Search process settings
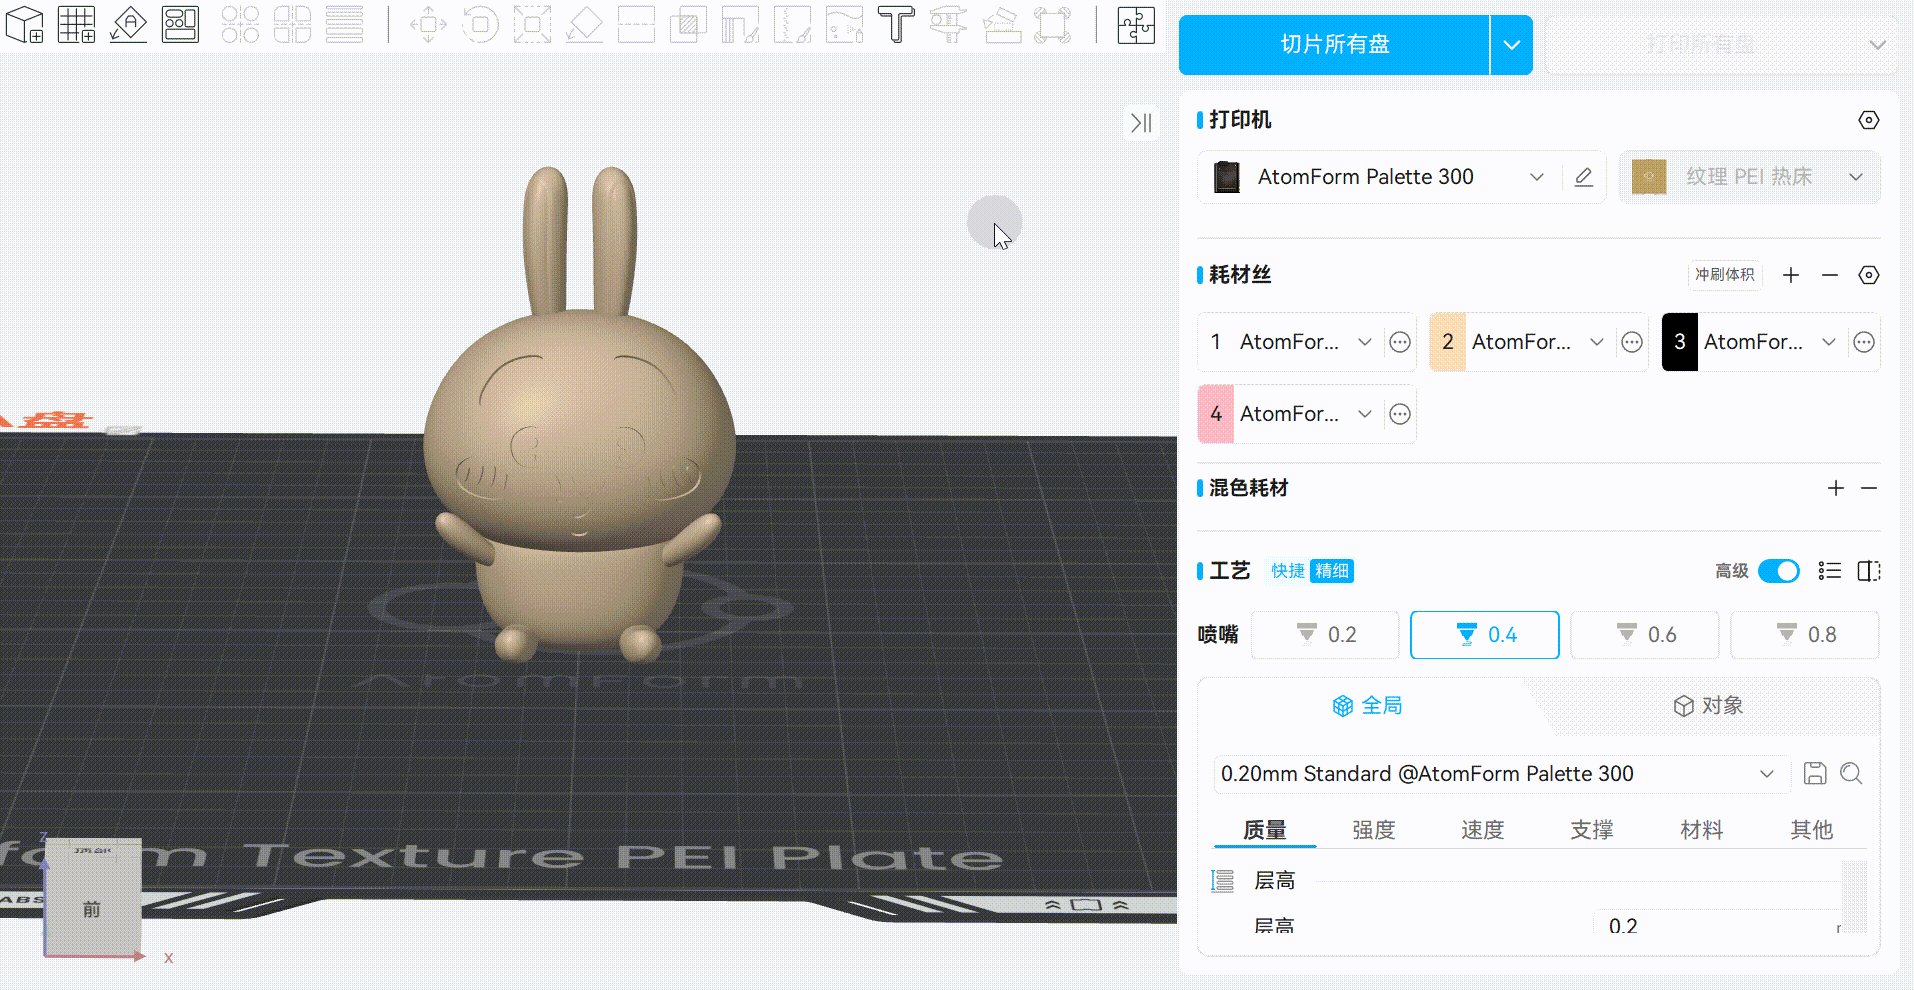Viewport: 1914px width, 990px height. click(x=1851, y=773)
